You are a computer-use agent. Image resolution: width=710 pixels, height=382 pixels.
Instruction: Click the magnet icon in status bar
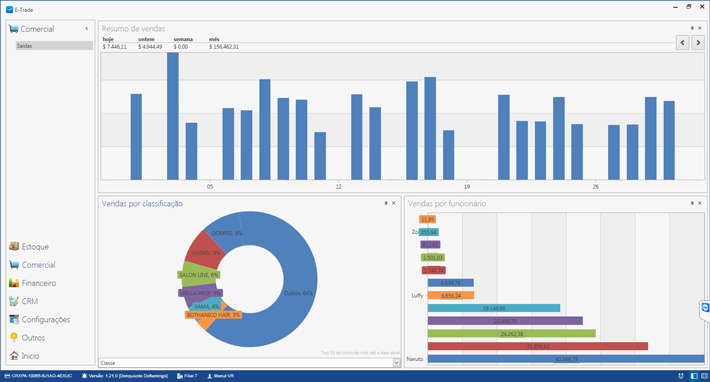pos(681,376)
